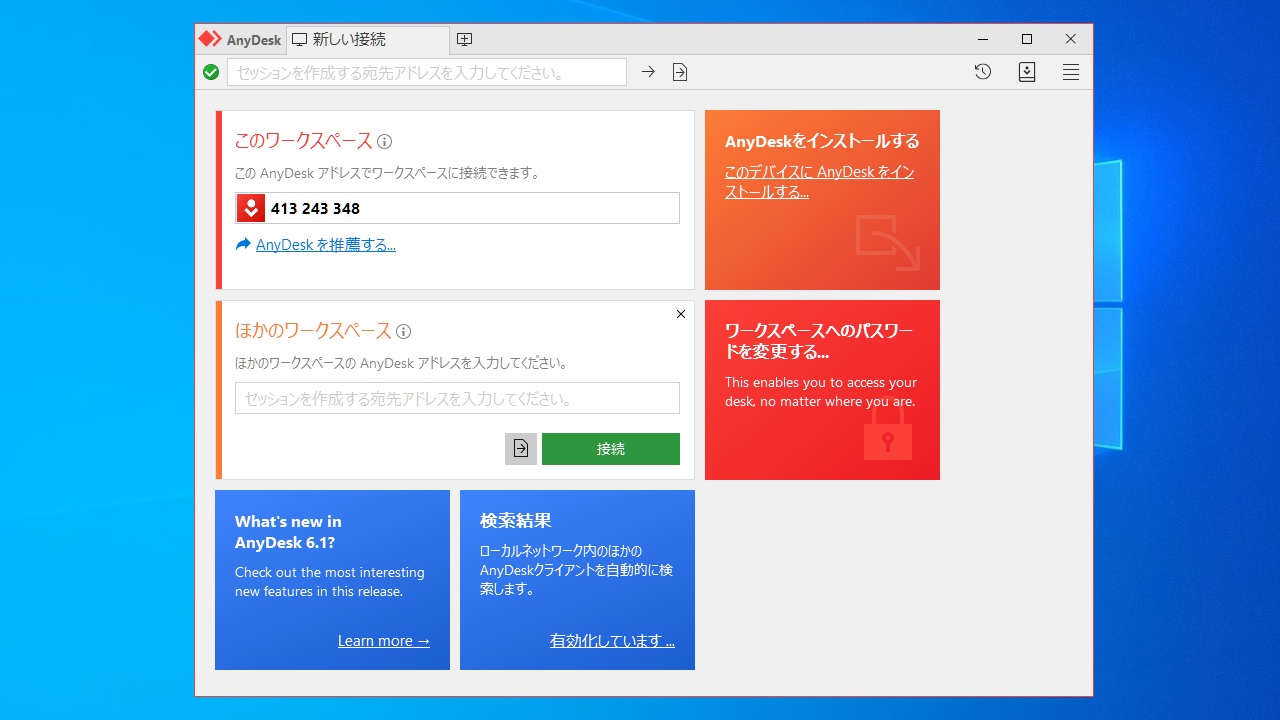
Task: Click the green connection status checkmark icon
Action: tap(211, 72)
